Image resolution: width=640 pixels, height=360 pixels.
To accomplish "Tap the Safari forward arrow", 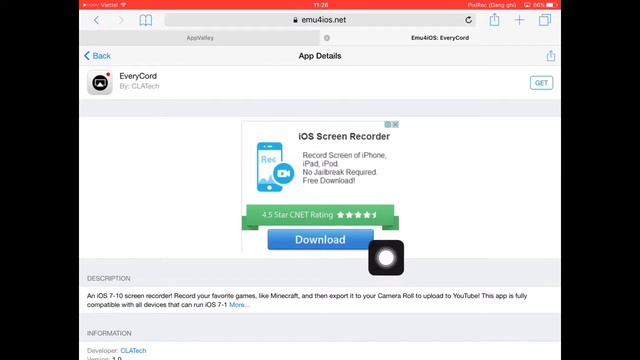I will tap(121, 20).
